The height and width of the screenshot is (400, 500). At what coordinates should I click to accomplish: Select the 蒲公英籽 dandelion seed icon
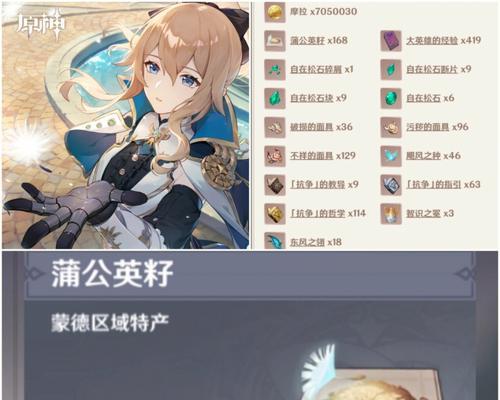tap(275, 41)
